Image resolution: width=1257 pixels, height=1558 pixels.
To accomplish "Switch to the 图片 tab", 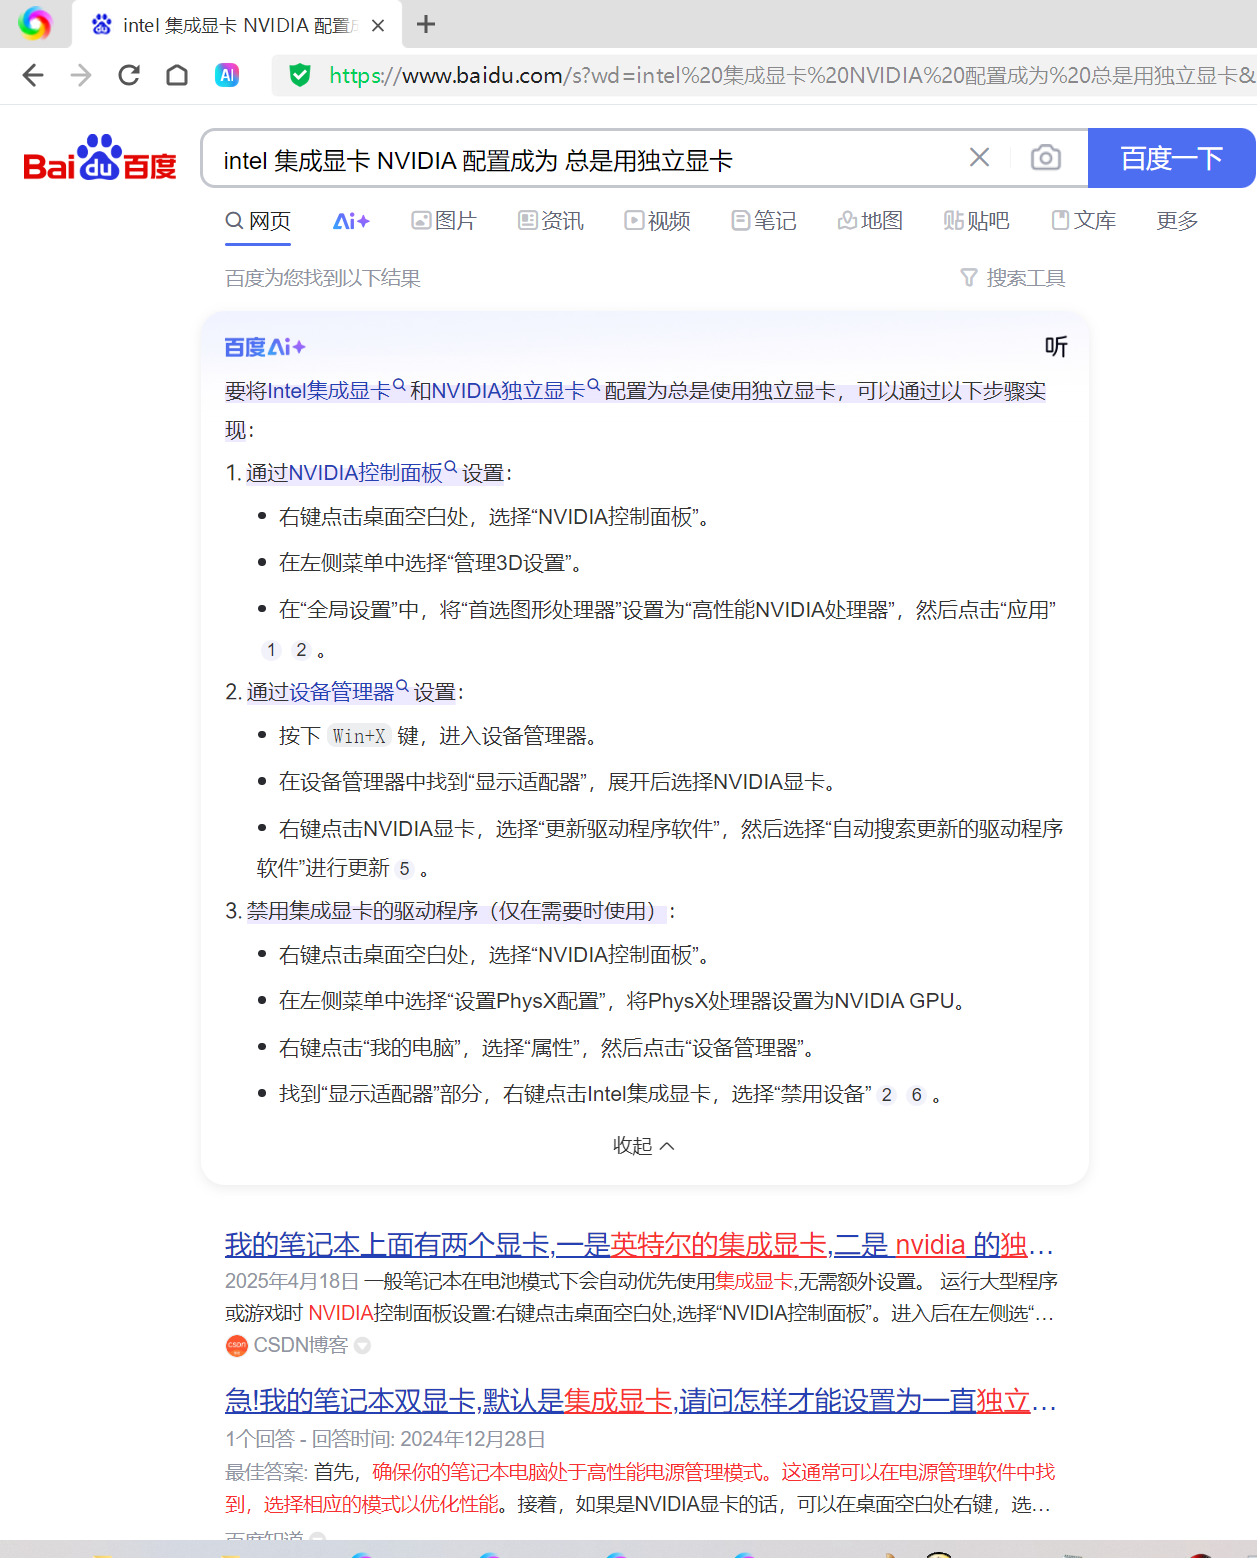I will 444,221.
